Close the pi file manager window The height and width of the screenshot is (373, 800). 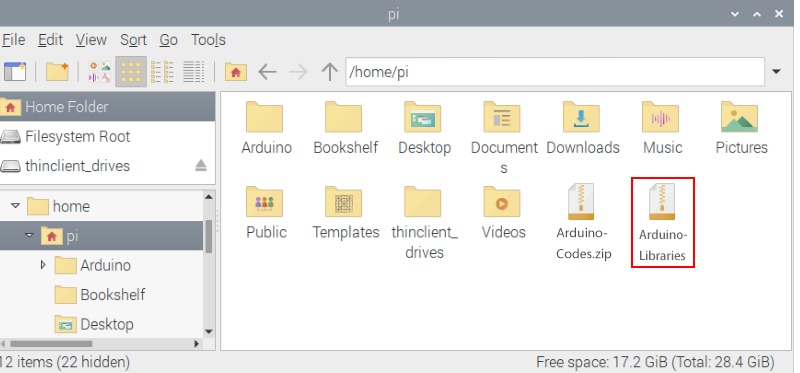tap(779, 14)
